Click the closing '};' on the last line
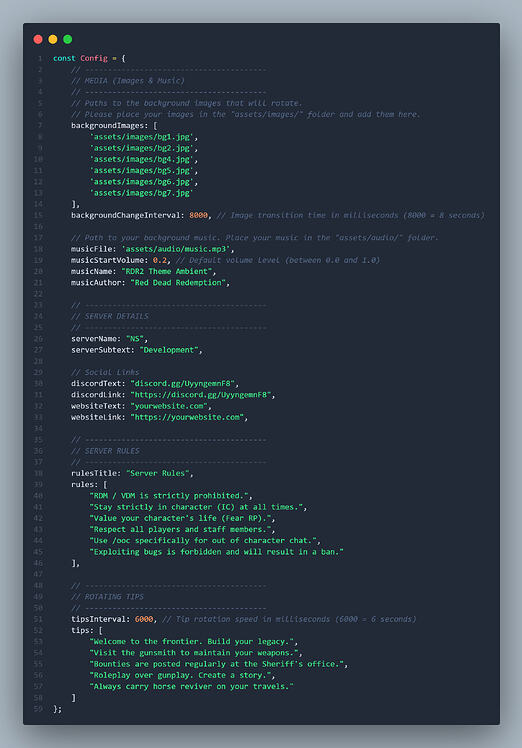 tap(57, 709)
